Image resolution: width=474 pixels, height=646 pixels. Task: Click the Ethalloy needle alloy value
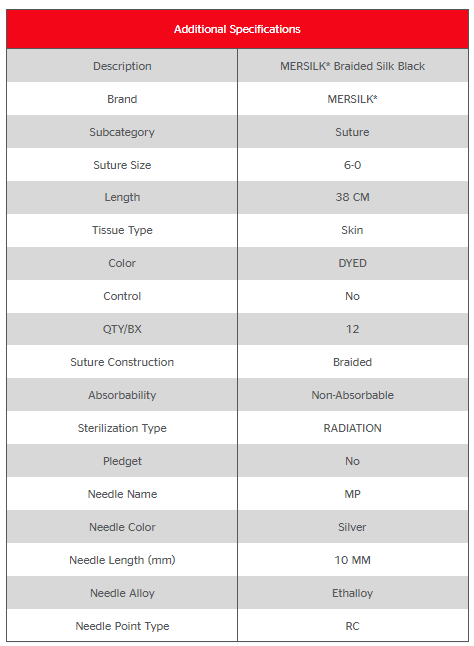pos(353,593)
